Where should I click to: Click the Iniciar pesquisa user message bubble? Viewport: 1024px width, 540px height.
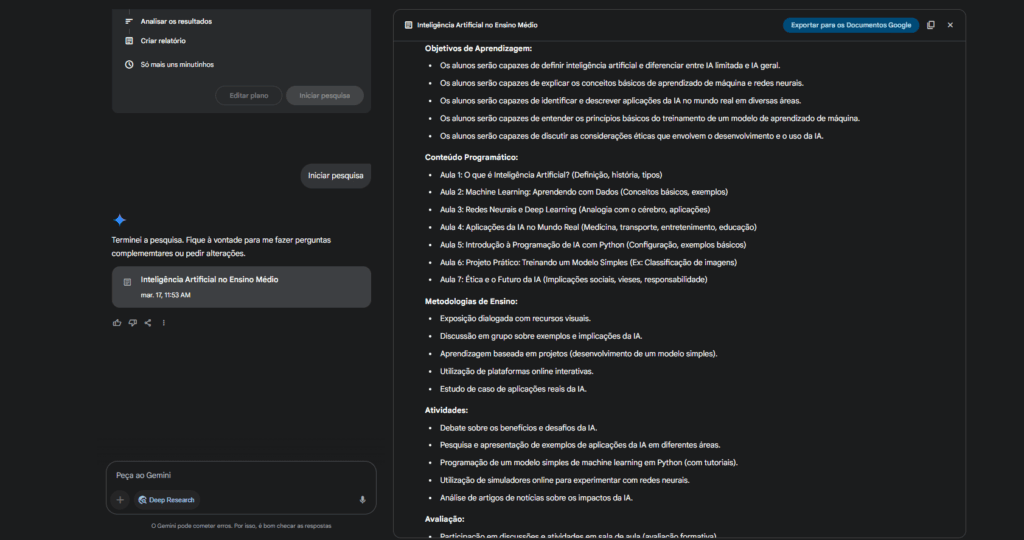coord(336,175)
